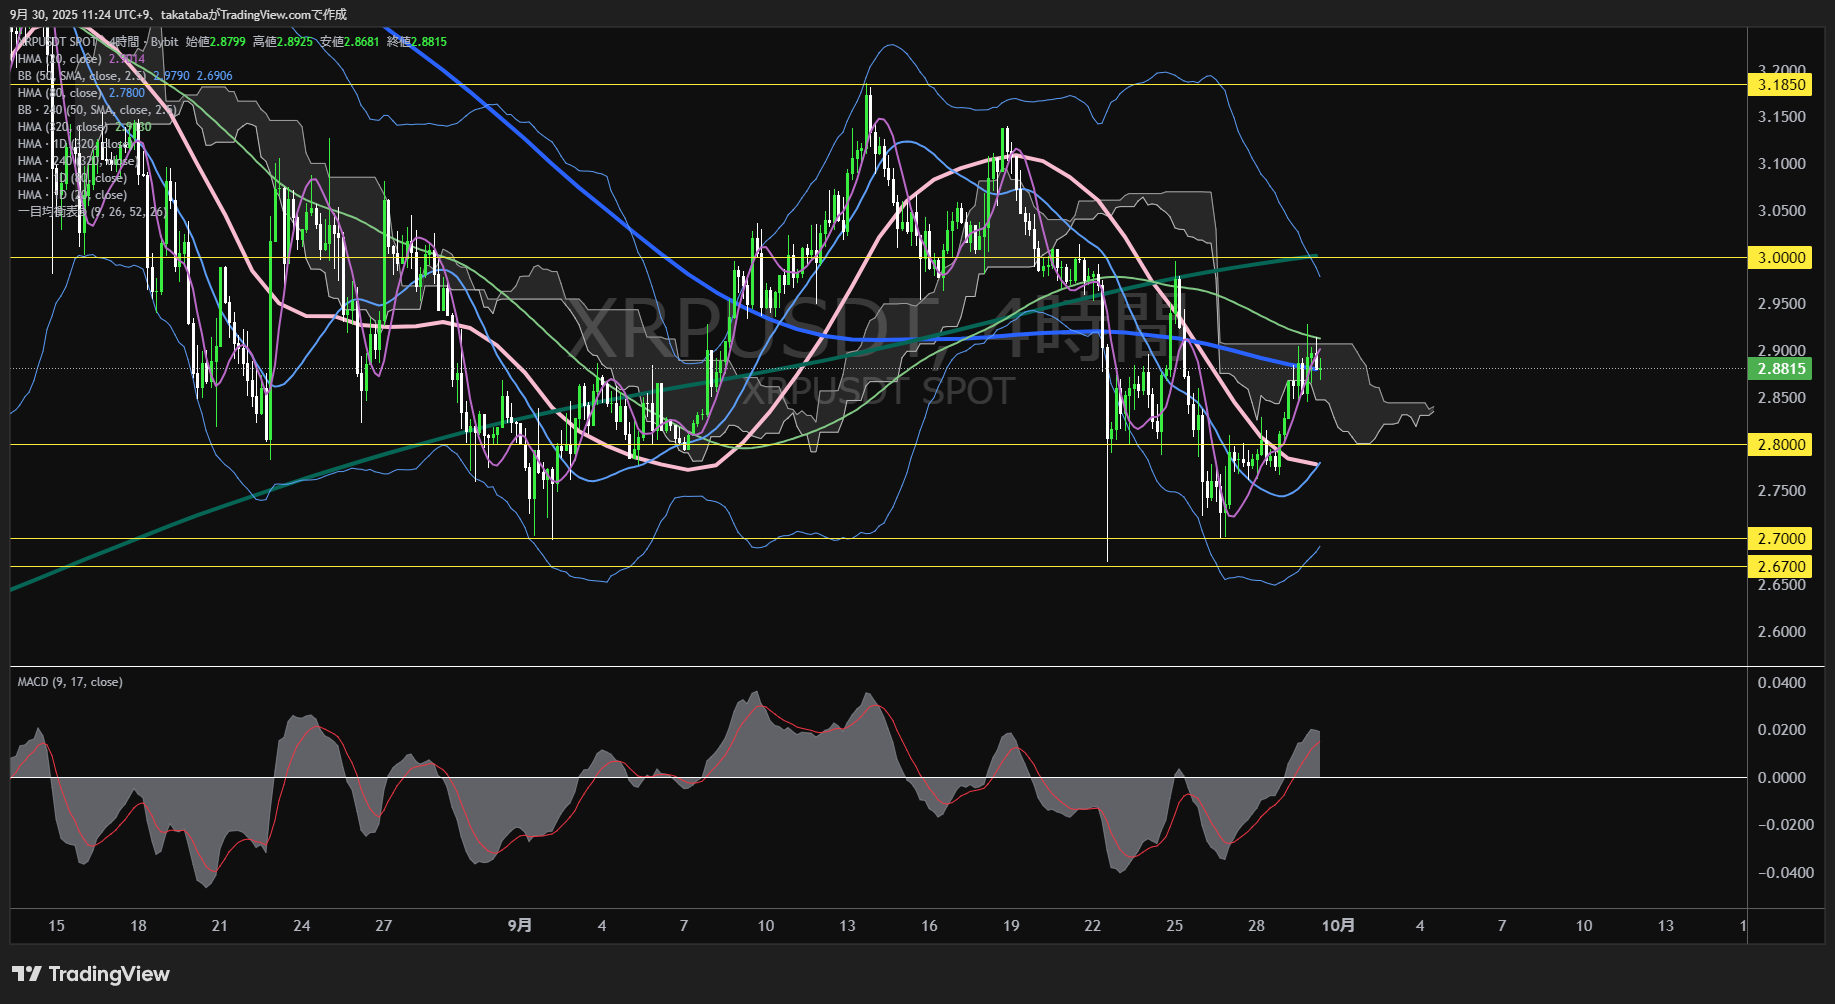Click the 0.0000 MACD axis value
This screenshot has width=1835, height=1004.
tap(1782, 778)
